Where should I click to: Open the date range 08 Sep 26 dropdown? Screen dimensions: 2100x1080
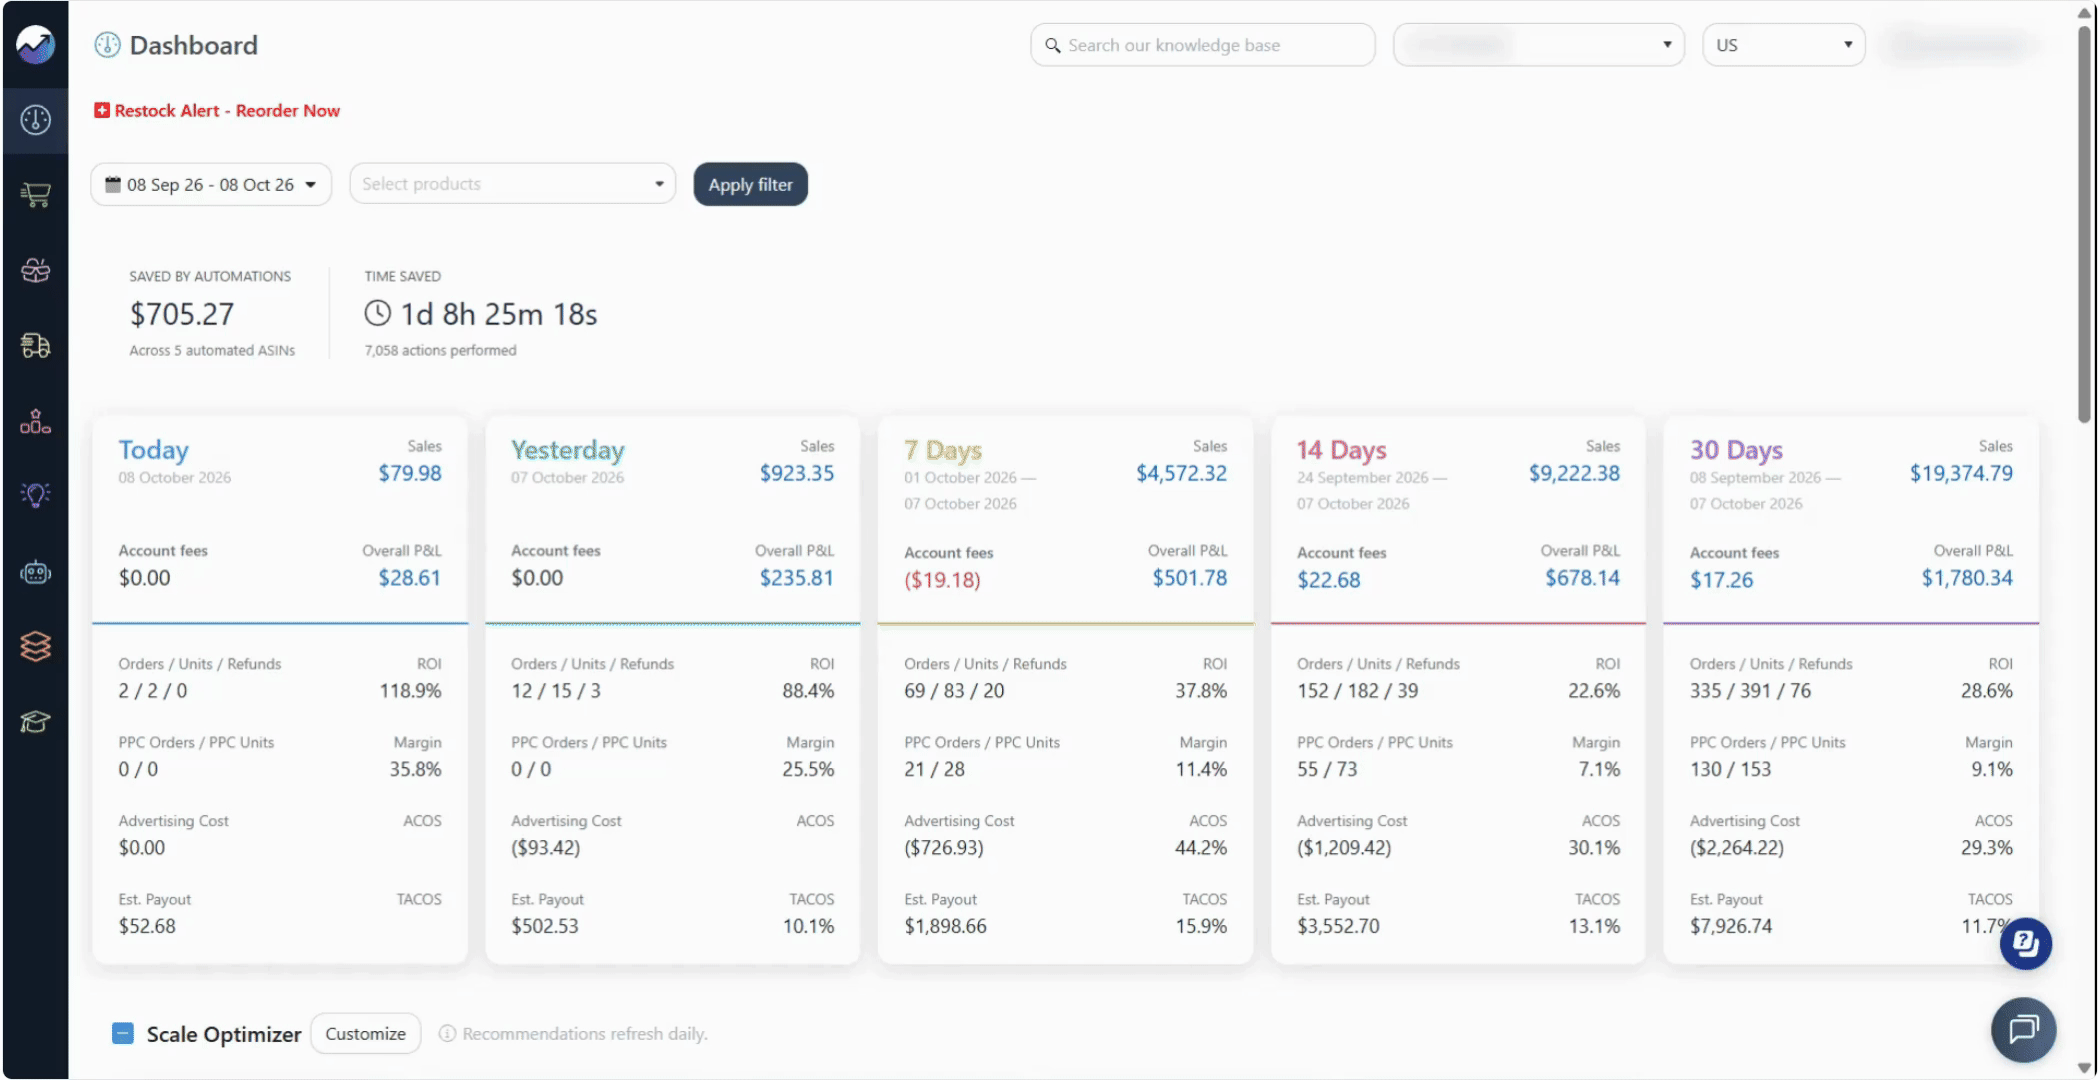(211, 184)
